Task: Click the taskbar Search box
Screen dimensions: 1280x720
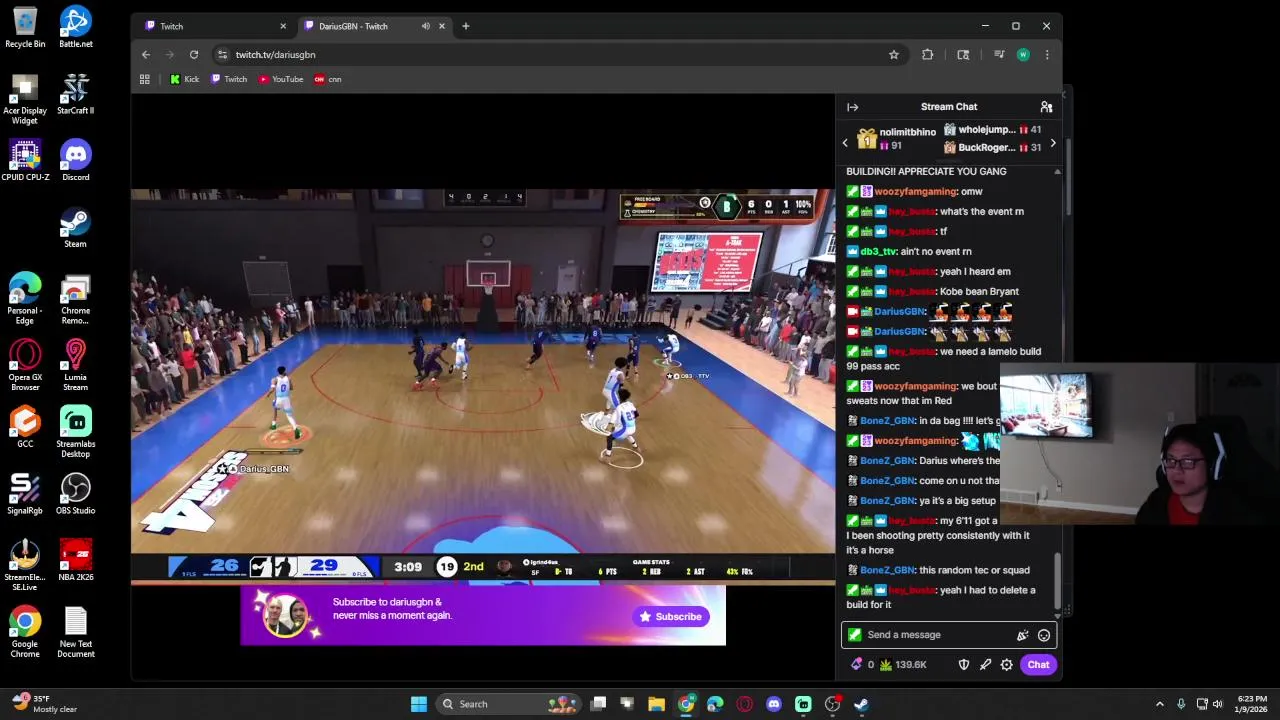Action: point(508,704)
